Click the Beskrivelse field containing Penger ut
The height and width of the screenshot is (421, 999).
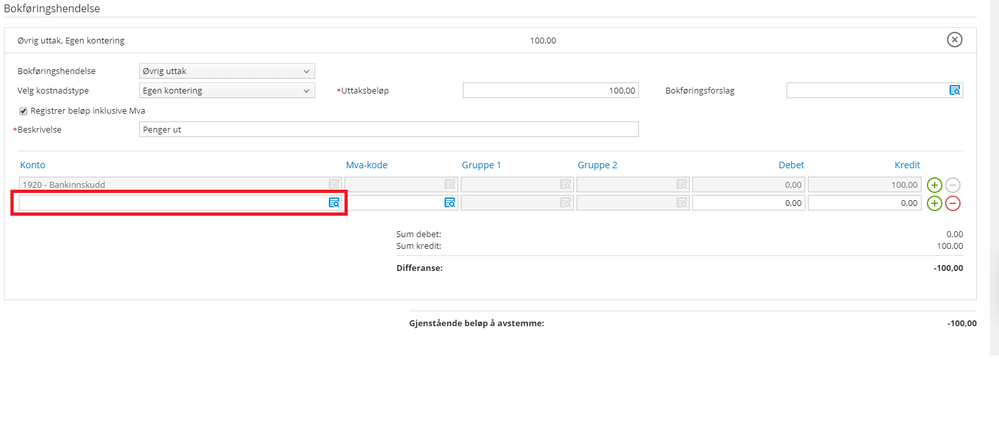tap(389, 129)
